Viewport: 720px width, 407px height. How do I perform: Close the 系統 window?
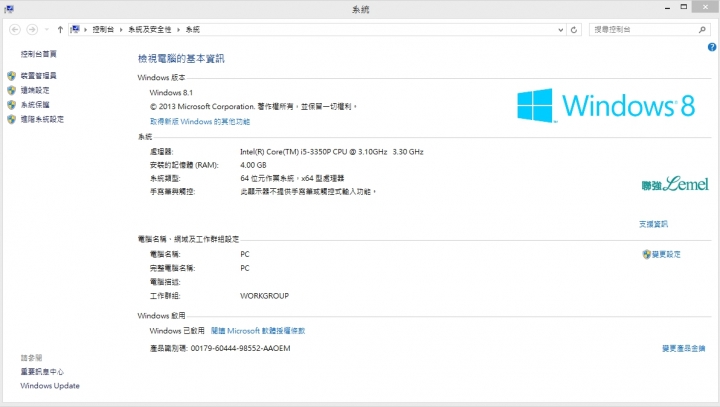click(705, 7)
